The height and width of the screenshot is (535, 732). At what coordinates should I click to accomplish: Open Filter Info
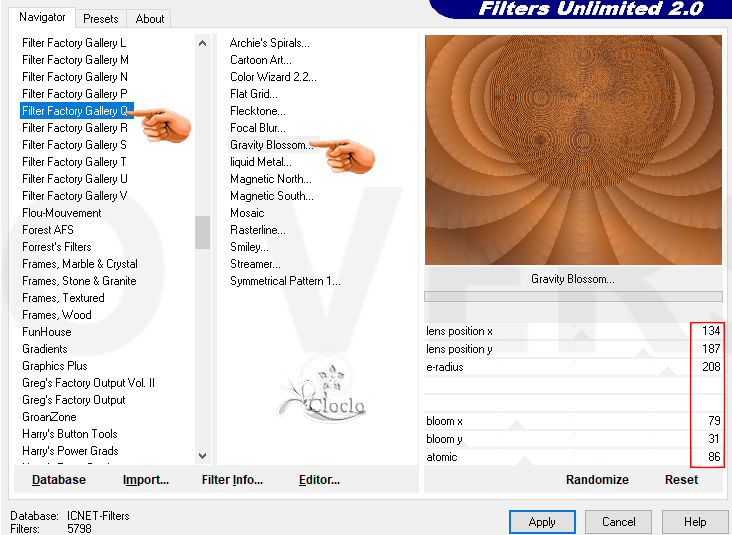232,480
